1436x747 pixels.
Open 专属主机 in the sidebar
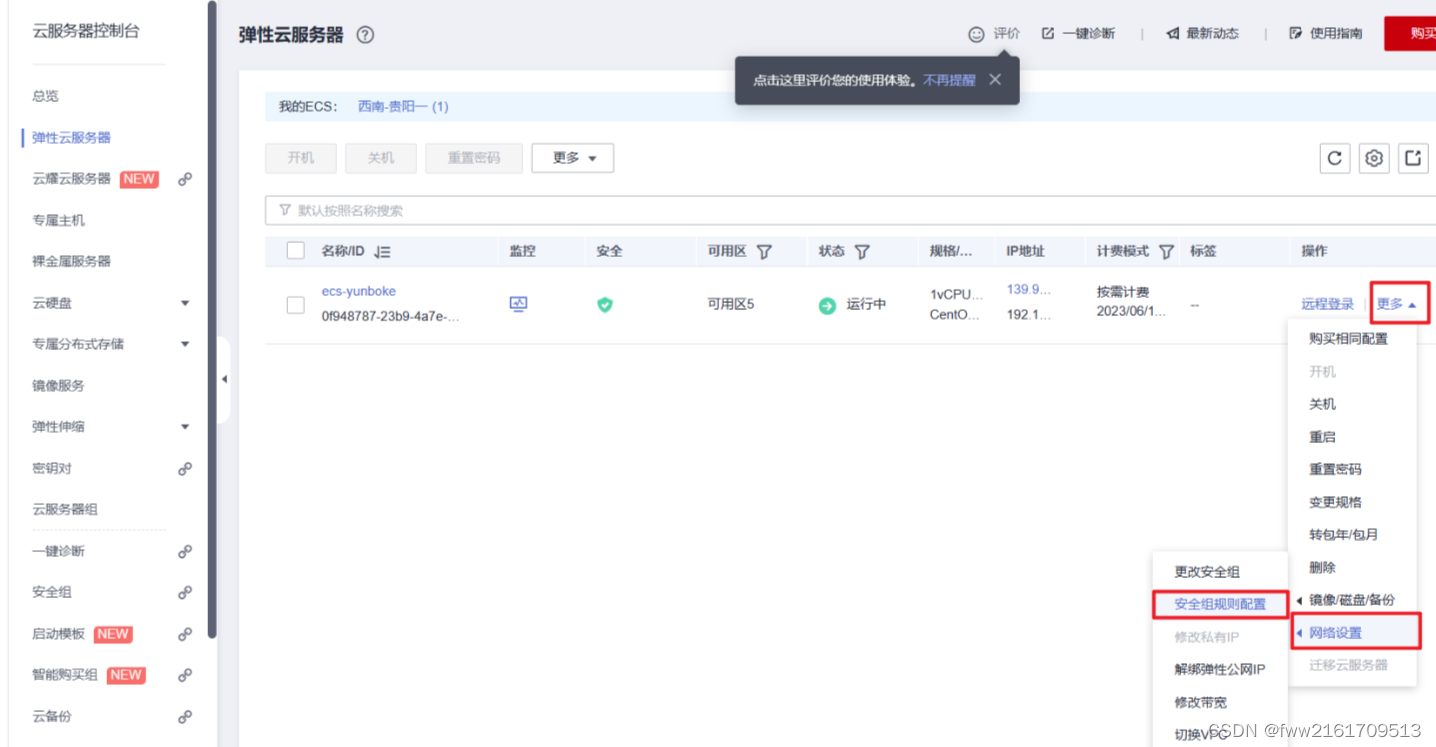click(x=58, y=220)
